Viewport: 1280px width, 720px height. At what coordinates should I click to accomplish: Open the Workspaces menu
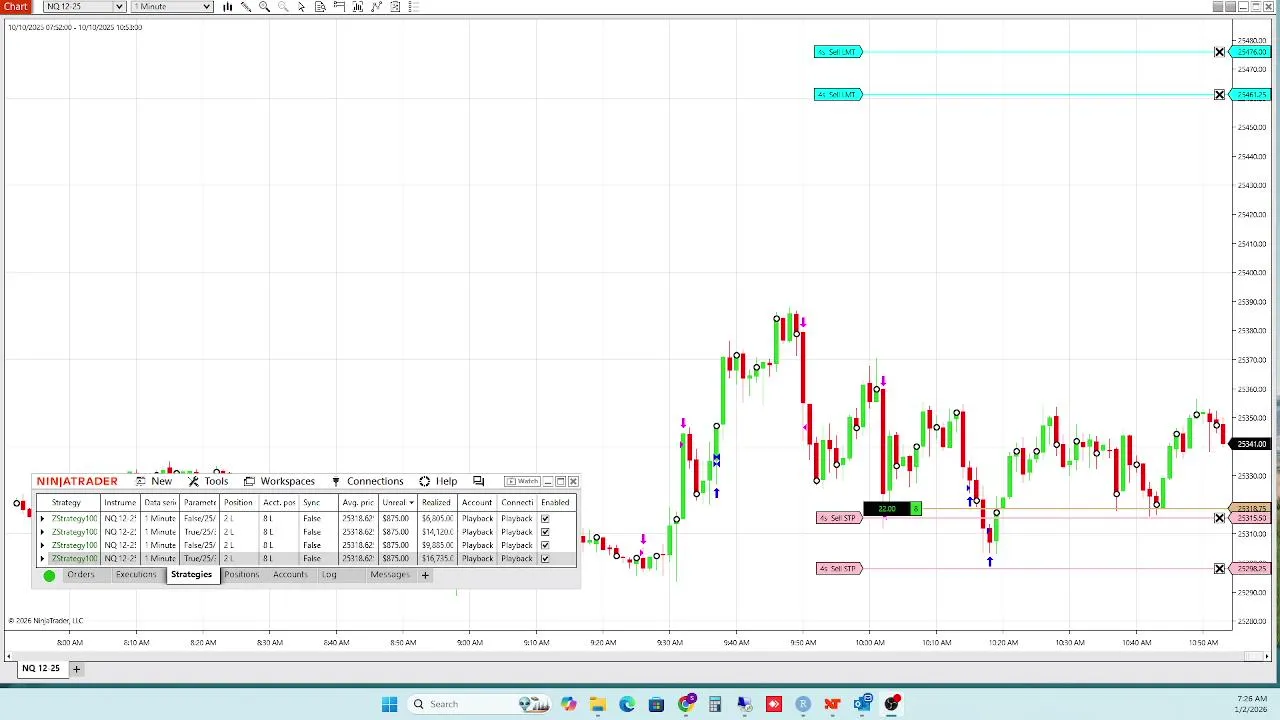[279, 481]
